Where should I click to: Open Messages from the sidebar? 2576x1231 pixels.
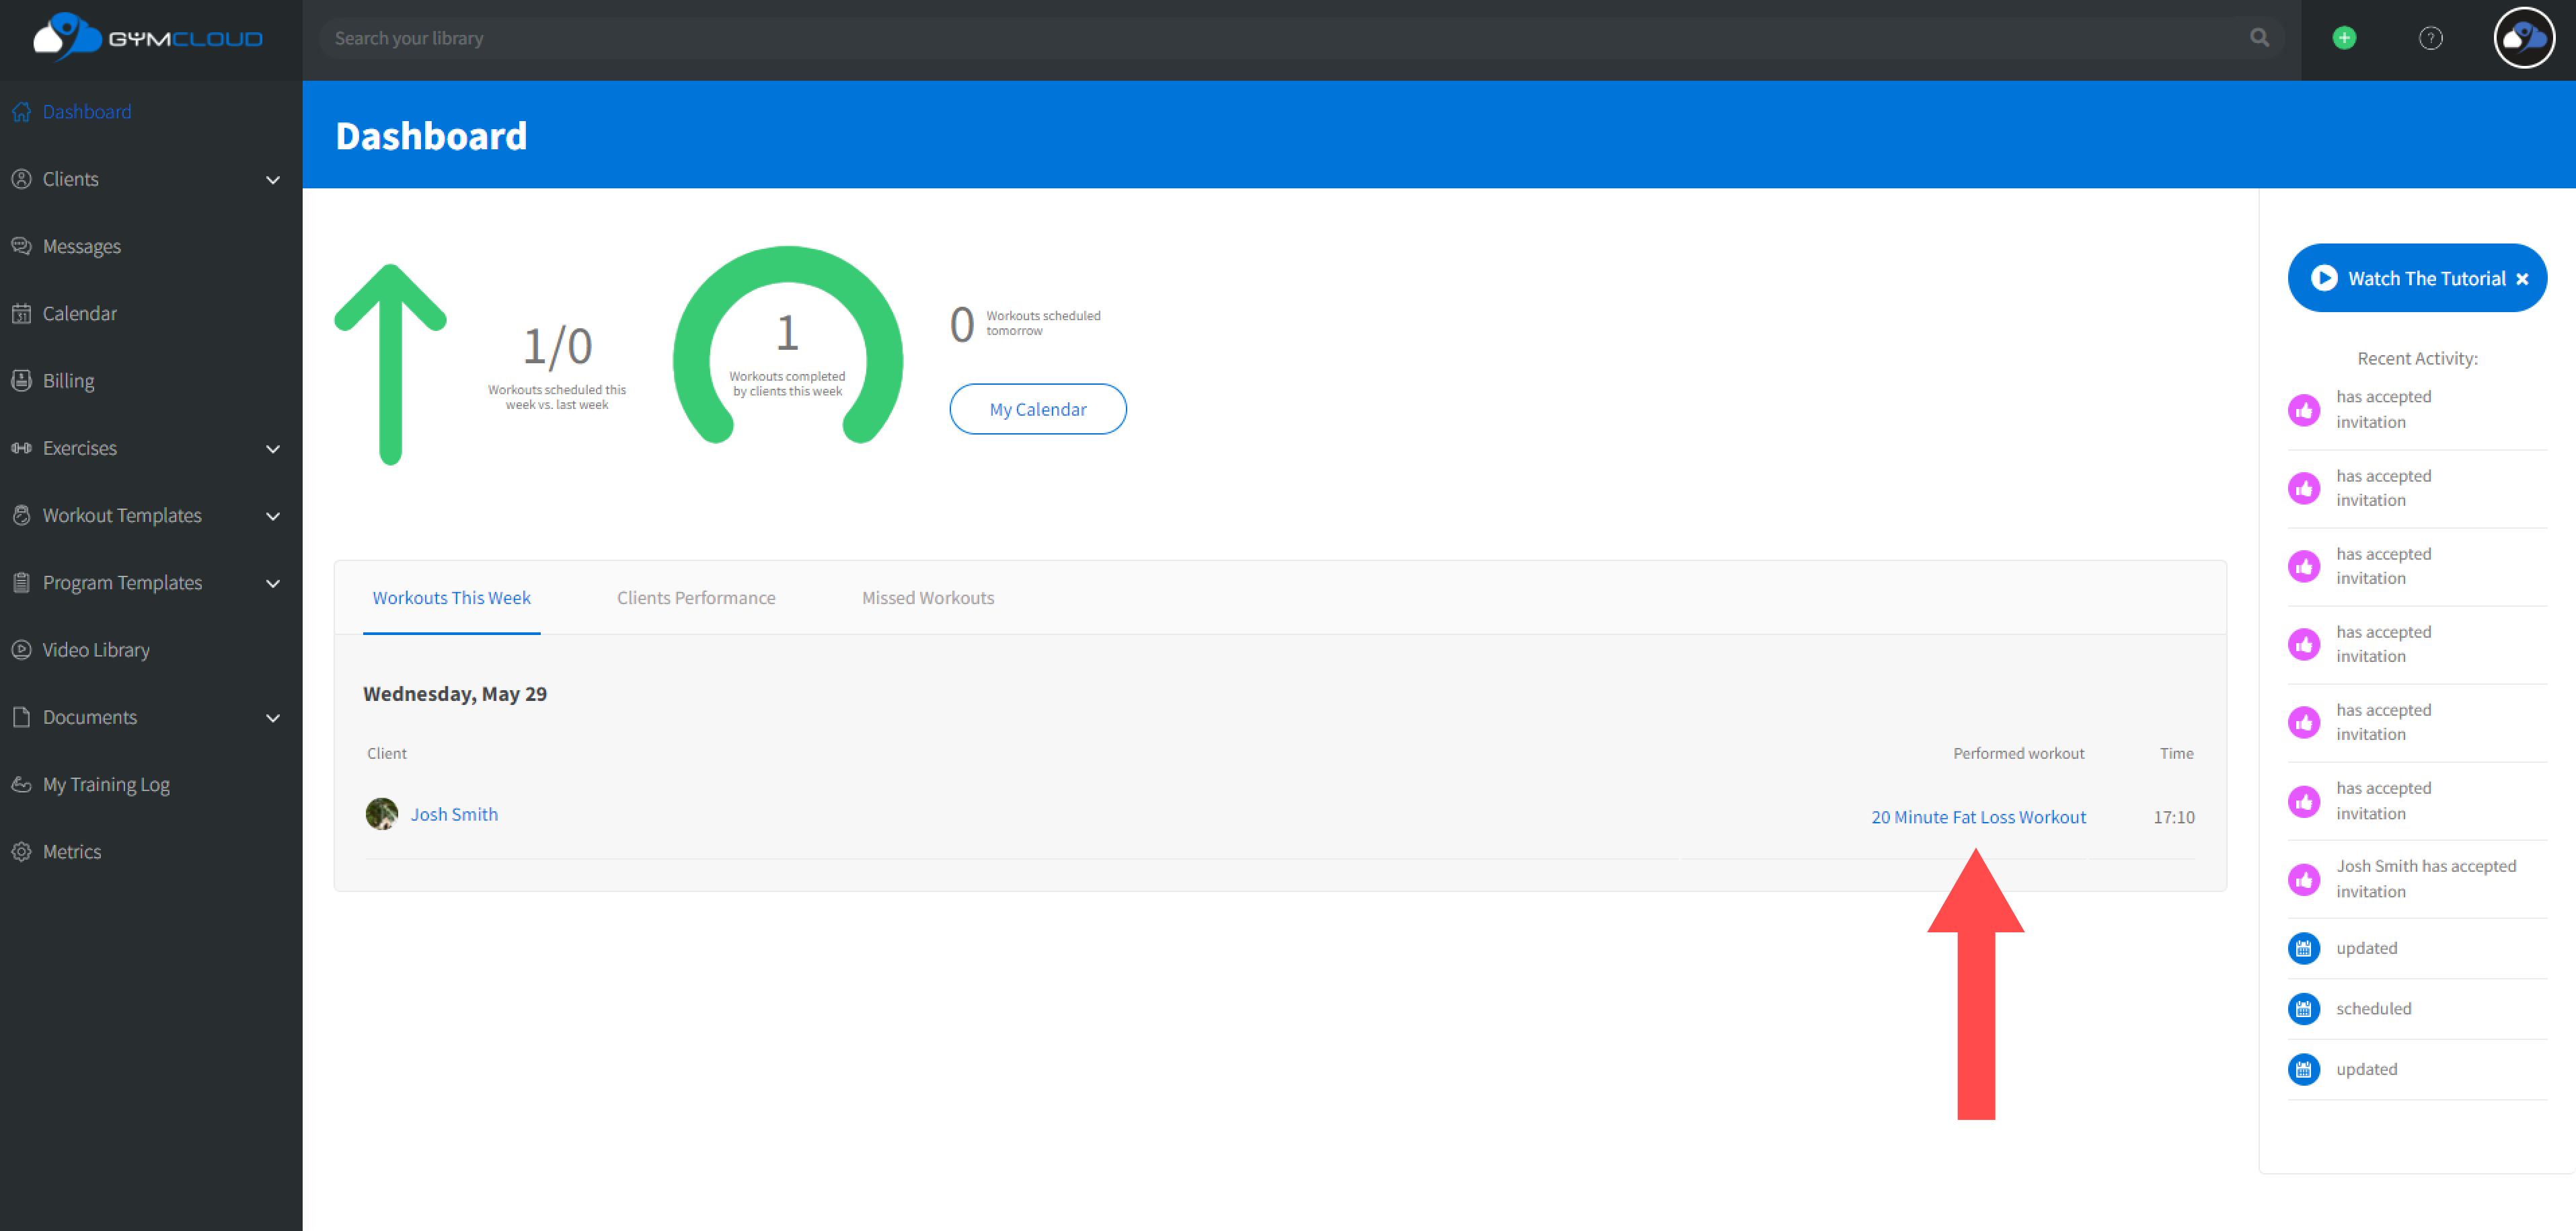point(81,246)
